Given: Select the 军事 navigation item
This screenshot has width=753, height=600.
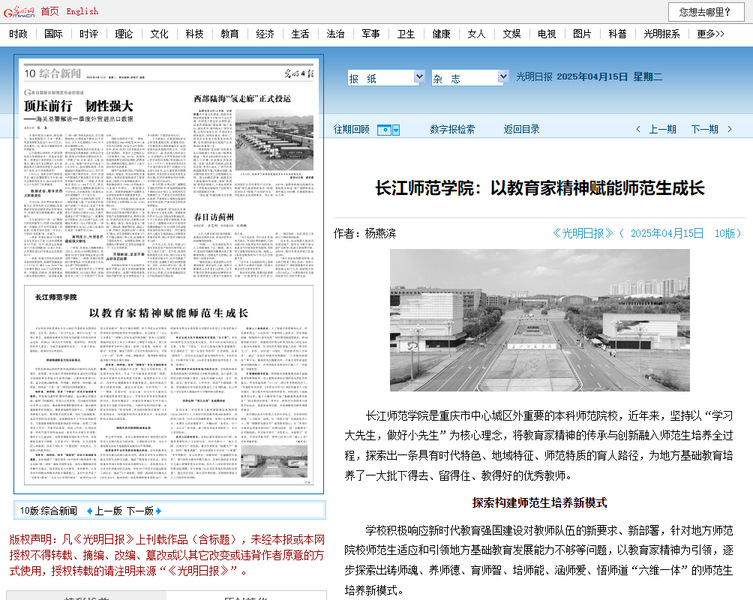Looking at the screenshot, I should pos(370,34).
